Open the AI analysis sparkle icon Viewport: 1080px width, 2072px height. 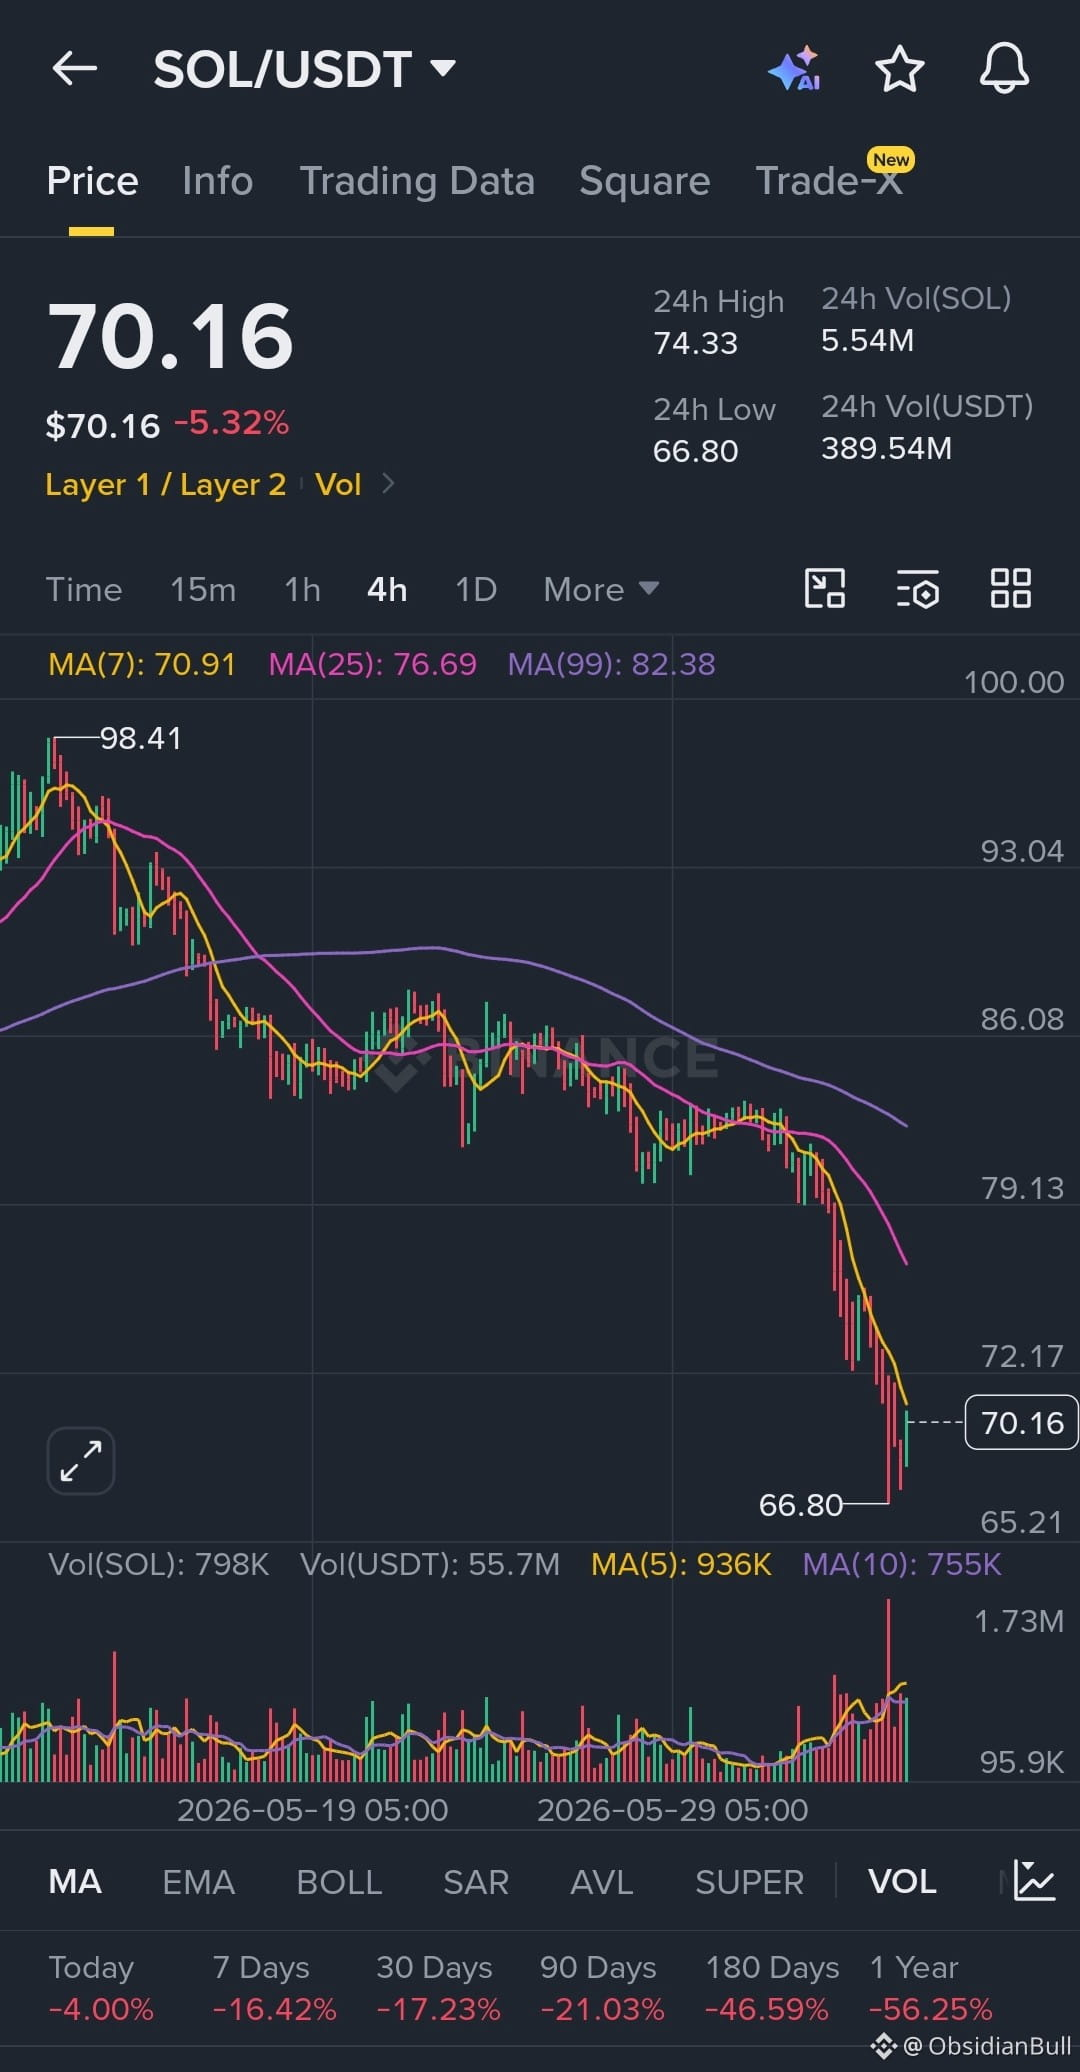795,69
